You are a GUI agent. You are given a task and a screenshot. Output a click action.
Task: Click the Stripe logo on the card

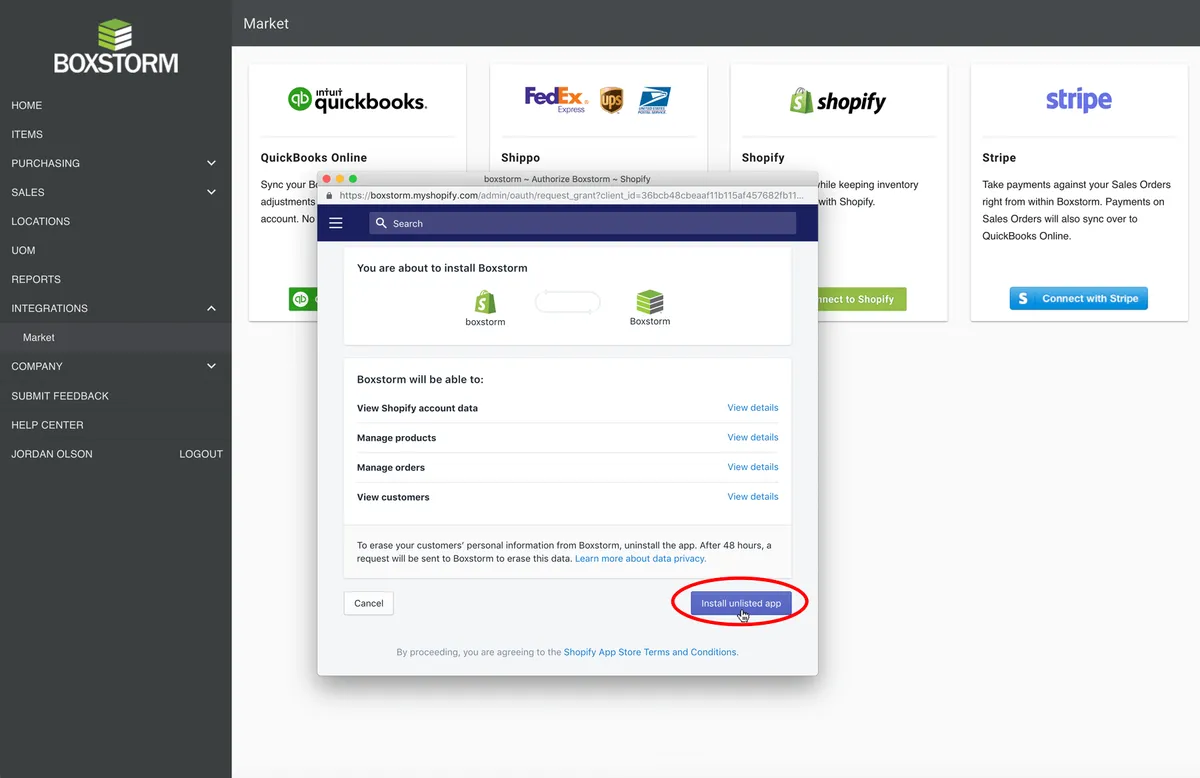click(1079, 100)
